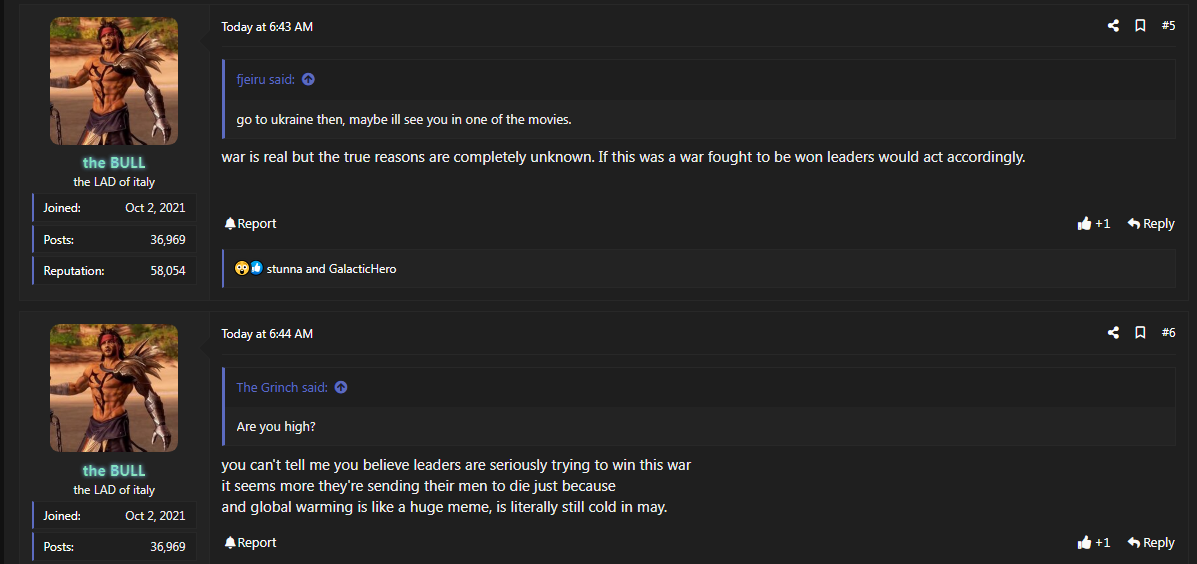Open the BULL's avatar in post #6
This screenshot has height=564, width=1197.
tap(114, 388)
